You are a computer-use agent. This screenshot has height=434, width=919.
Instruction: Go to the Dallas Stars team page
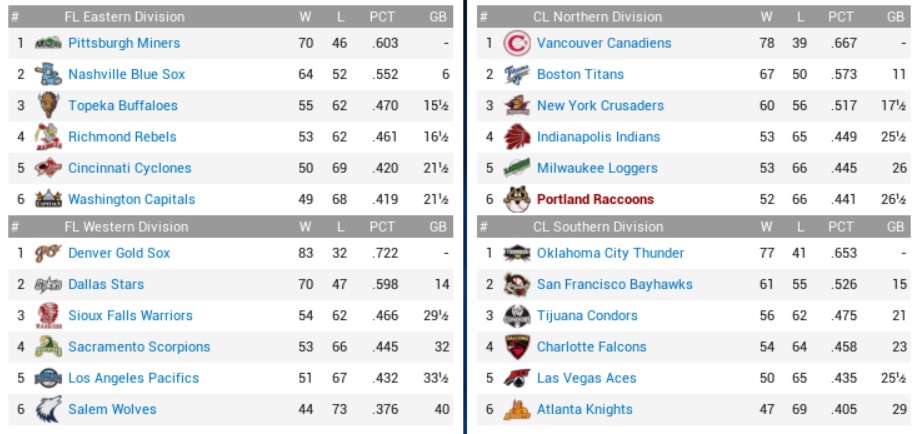[106, 284]
